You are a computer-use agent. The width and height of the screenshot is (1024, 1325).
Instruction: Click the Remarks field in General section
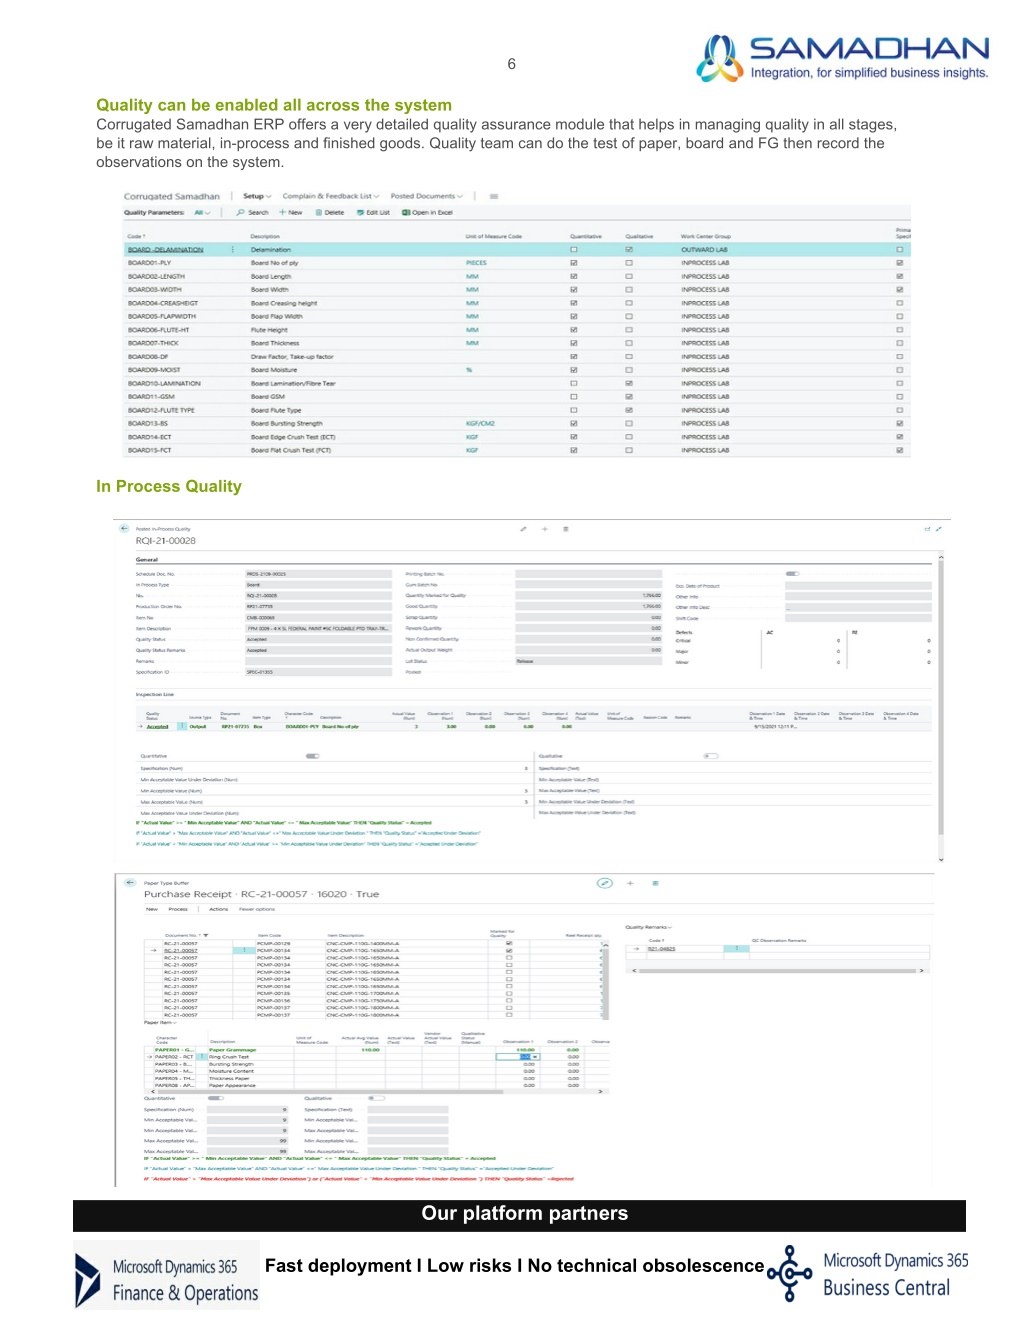[318, 661]
